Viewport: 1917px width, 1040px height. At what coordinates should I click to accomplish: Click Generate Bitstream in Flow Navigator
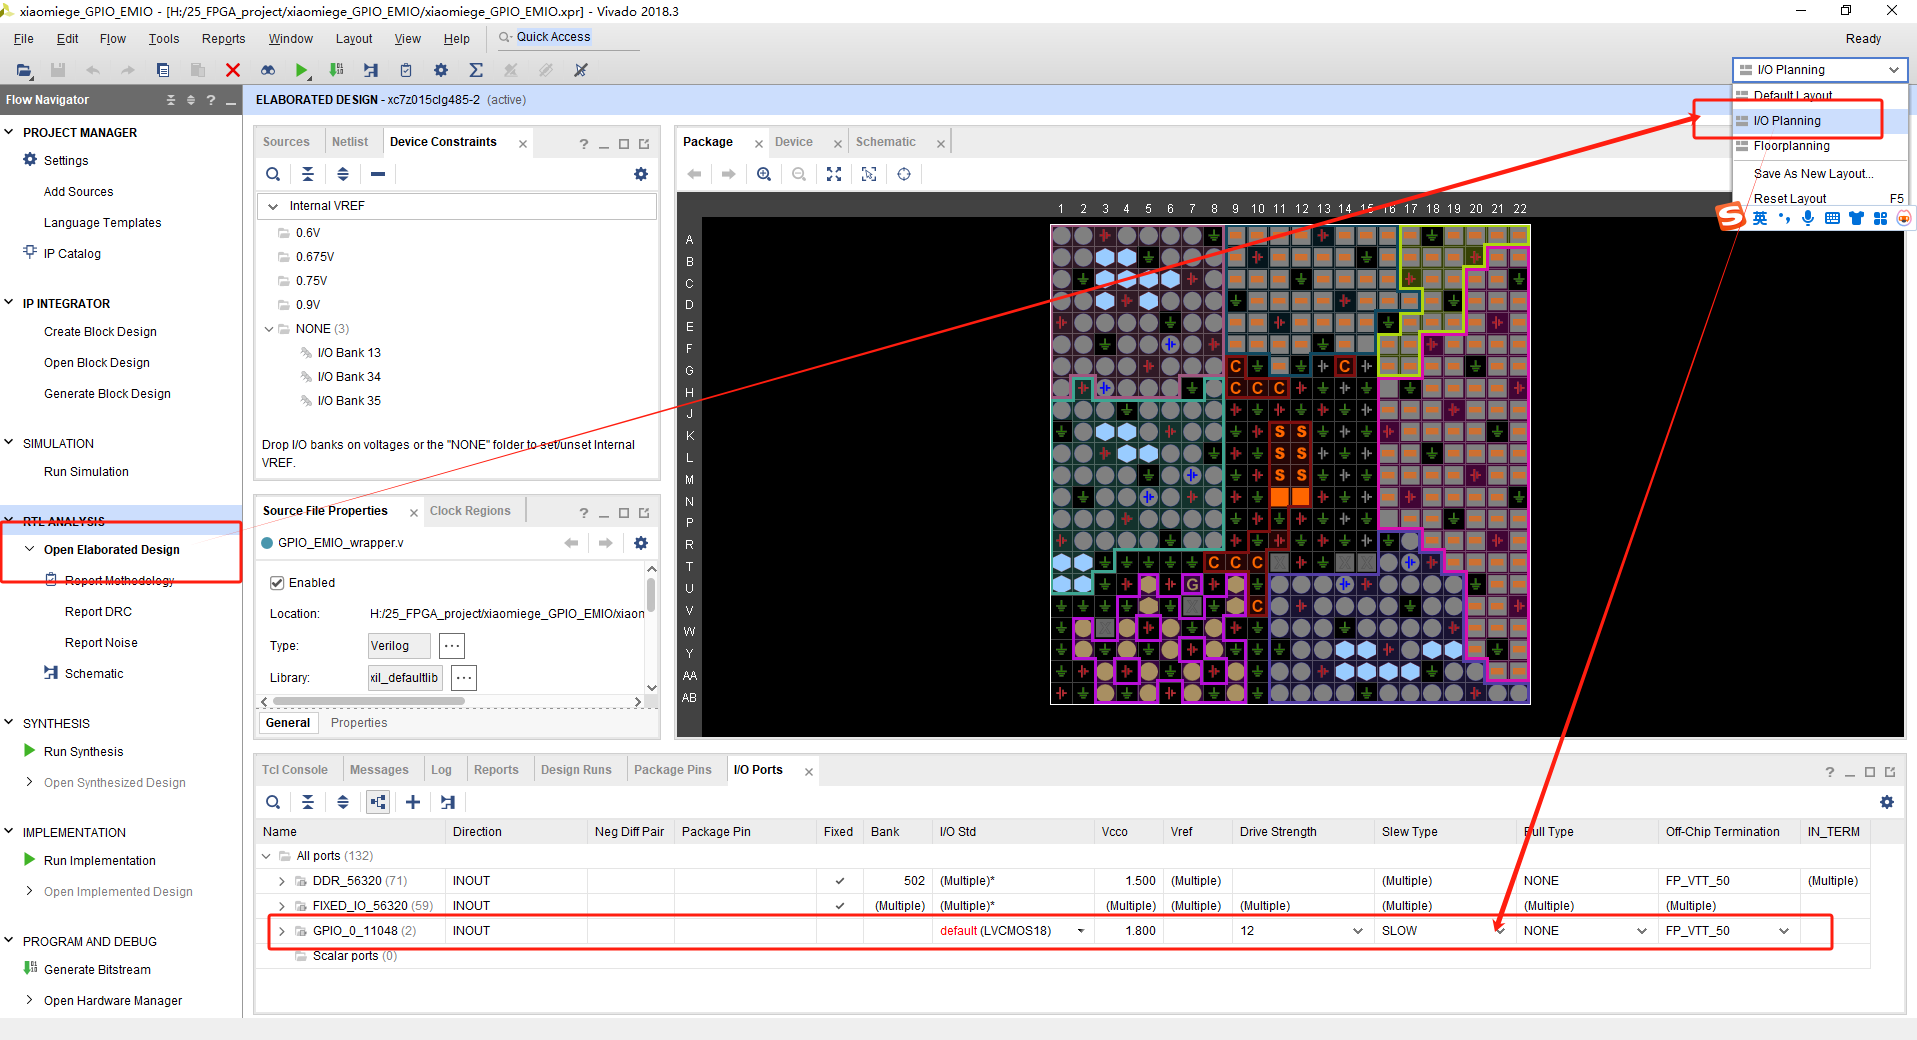pos(97,970)
